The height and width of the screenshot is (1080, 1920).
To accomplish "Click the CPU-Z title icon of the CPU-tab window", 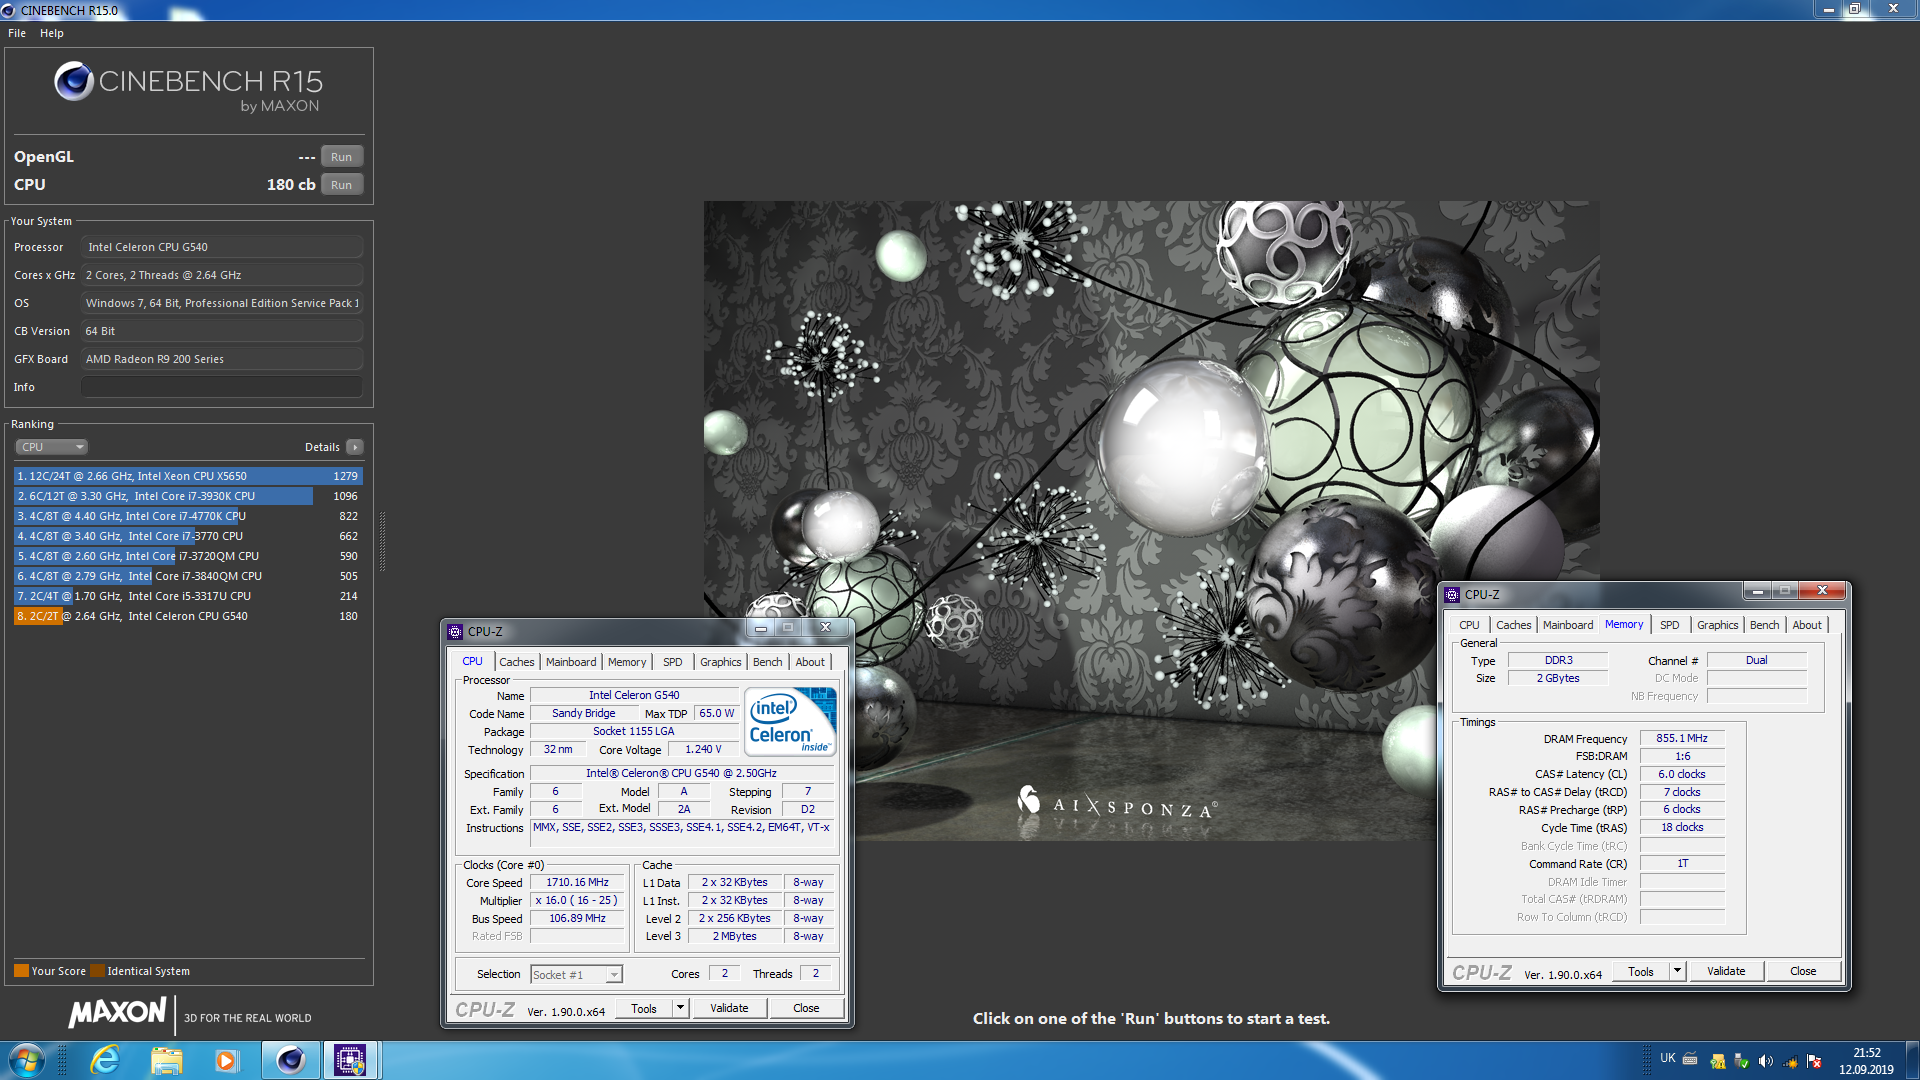I will 455,631.
